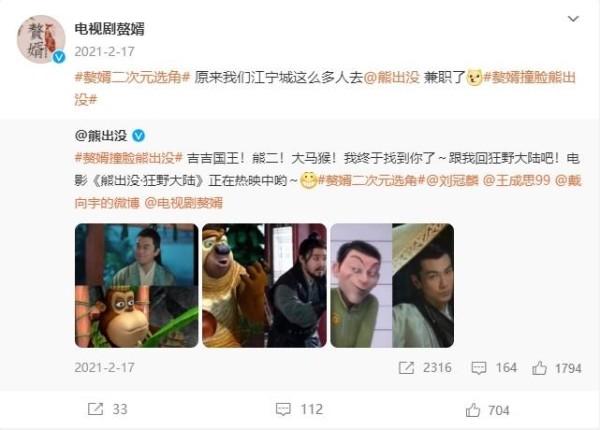600x430 pixels.
Task: Click the repost icon showing 2316
Action: (x=406, y=368)
